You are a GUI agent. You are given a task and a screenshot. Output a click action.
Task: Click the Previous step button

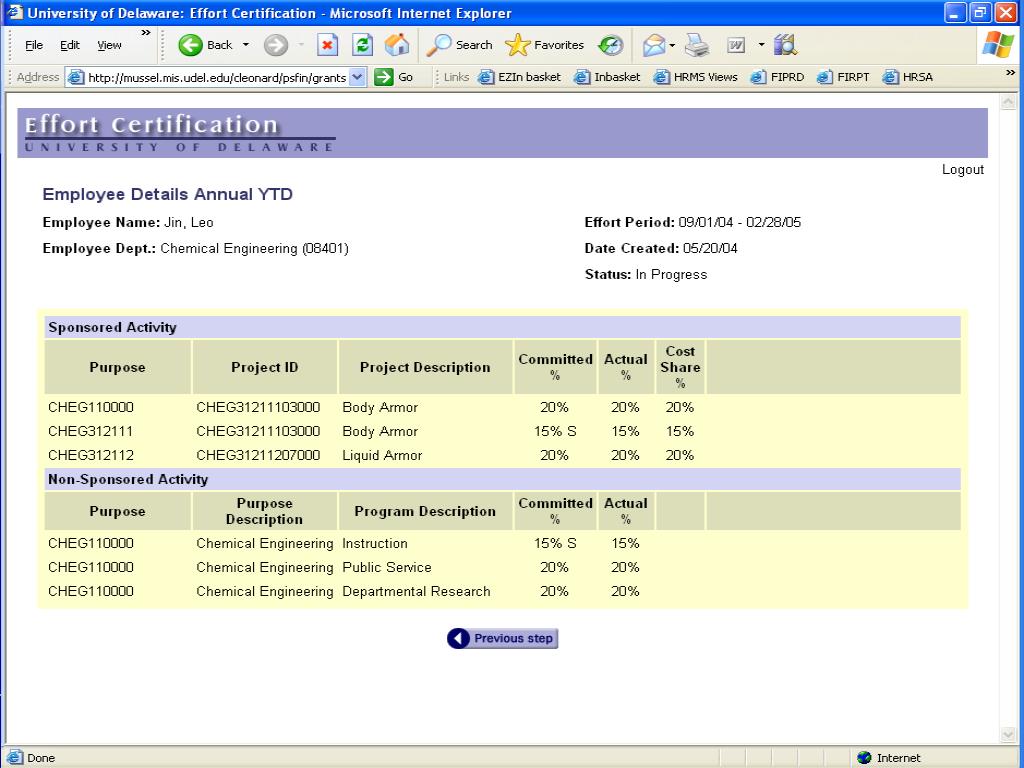click(x=502, y=639)
